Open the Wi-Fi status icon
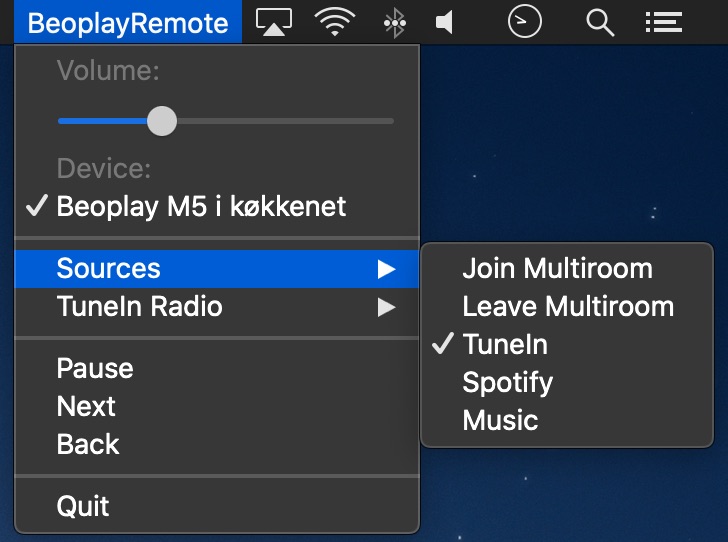 (x=334, y=22)
